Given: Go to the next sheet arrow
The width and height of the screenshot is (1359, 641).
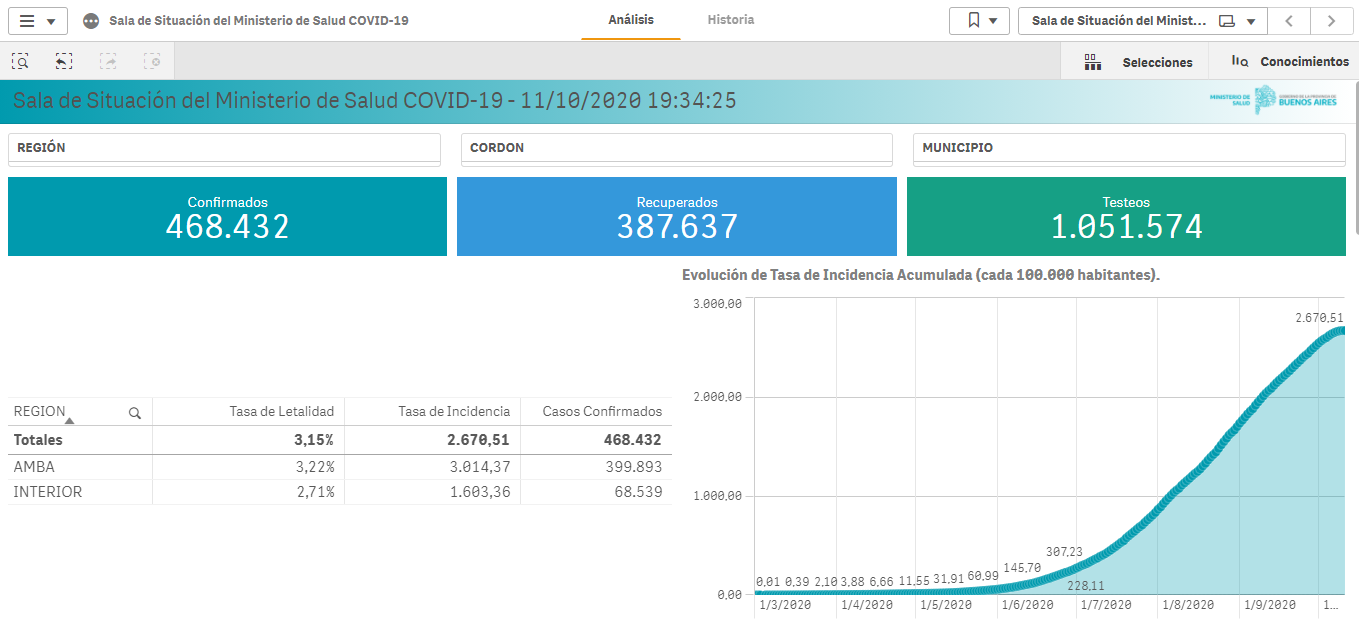Looking at the screenshot, I should click(1331, 21).
